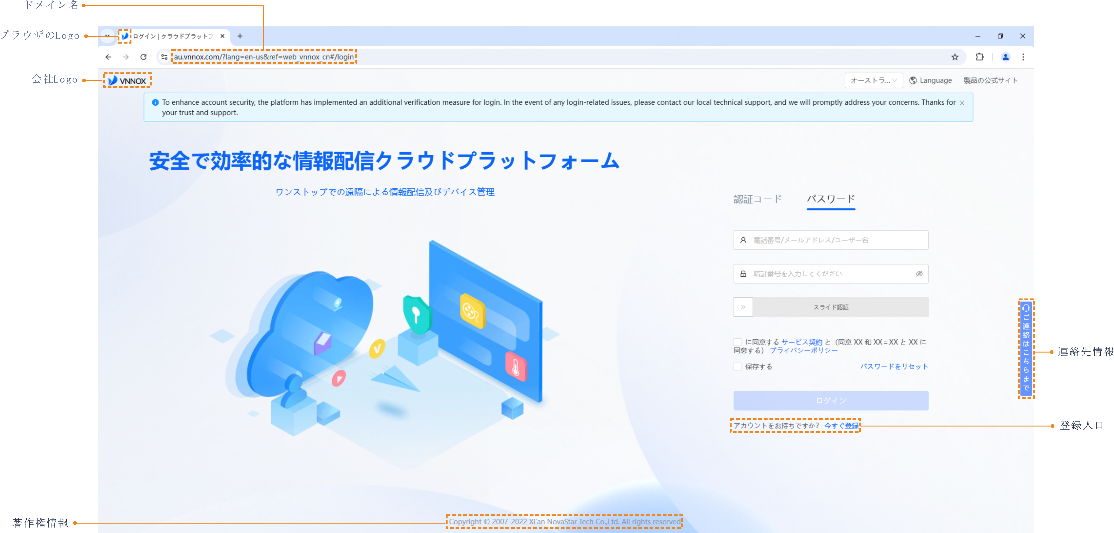Bookmark page with star icon
This screenshot has height=533, width=1114.
955,57
